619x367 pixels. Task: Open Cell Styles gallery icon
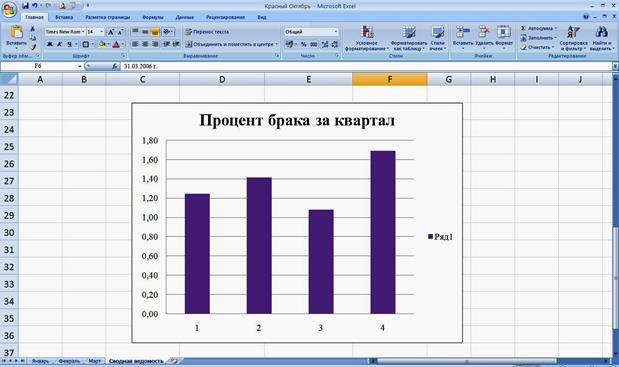437,32
